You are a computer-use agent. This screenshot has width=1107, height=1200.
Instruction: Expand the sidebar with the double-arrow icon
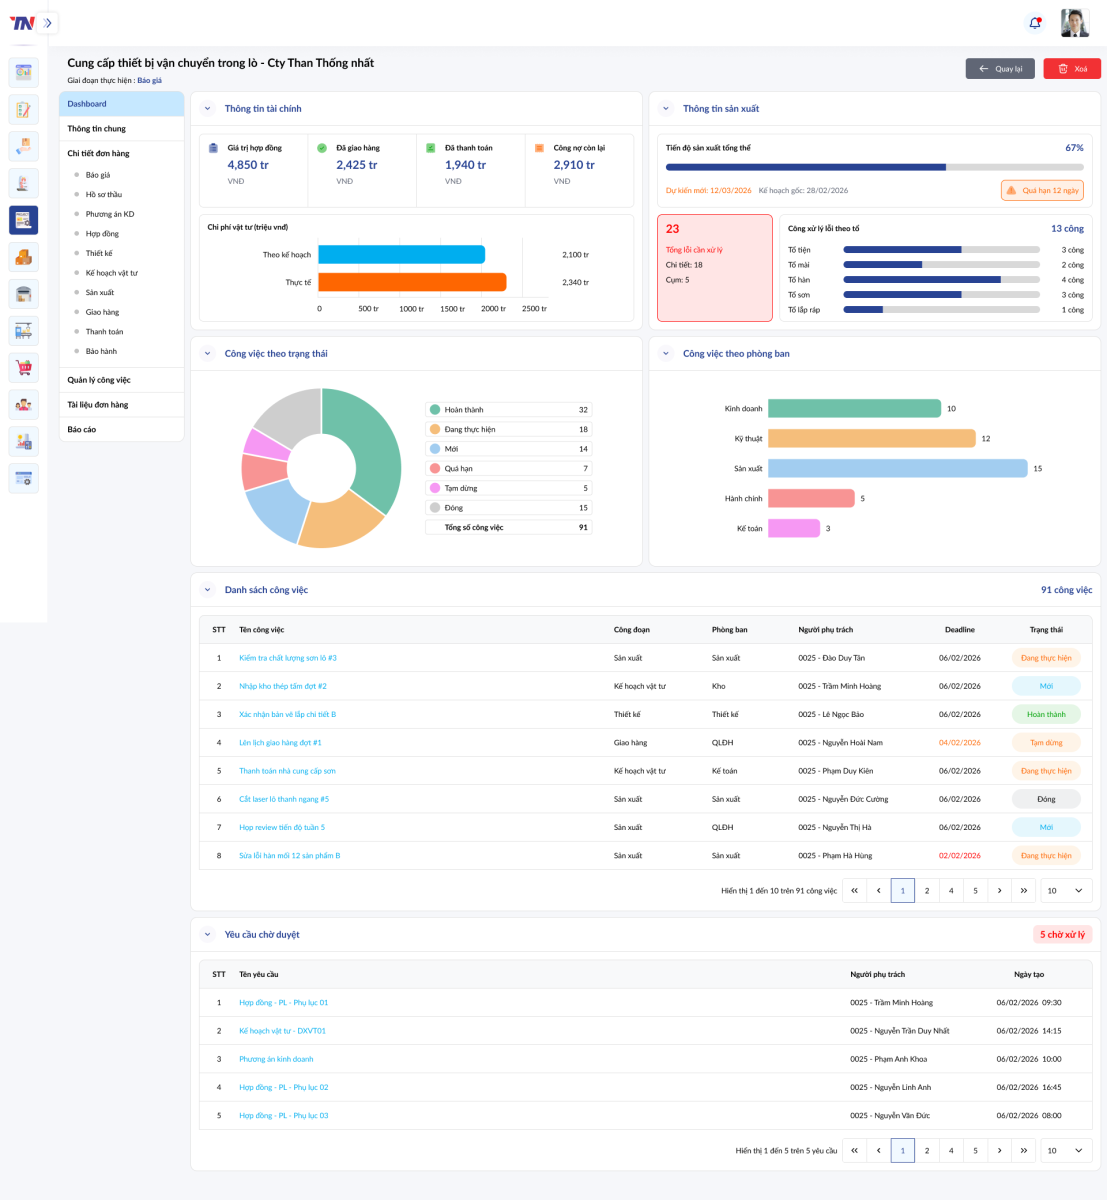(x=47, y=23)
